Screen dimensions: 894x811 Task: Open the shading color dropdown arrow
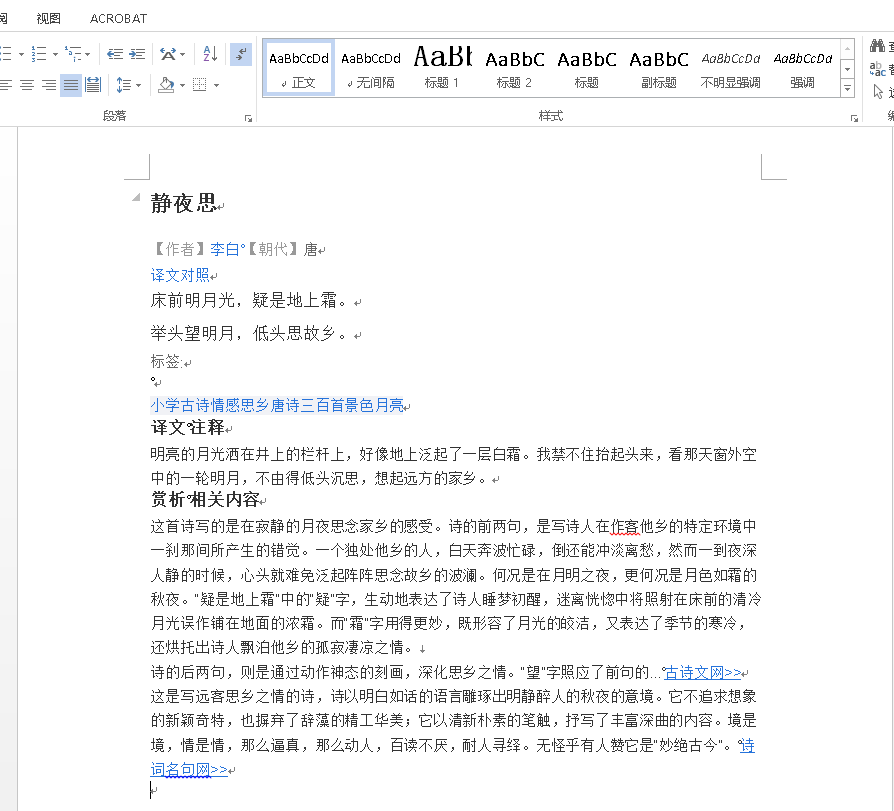tap(182, 86)
